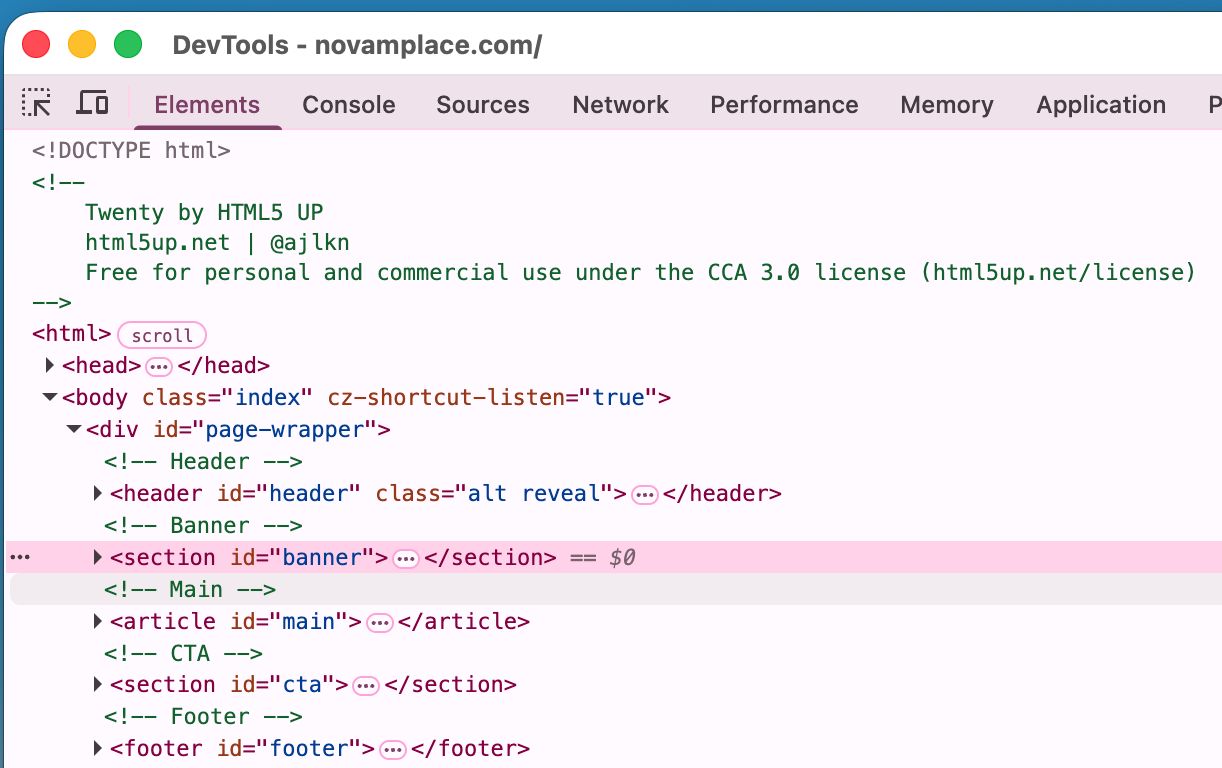This screenshot has width=1222, height=768.
Task: Click the scroll badge next to html
Action: [x=162, y=335]
